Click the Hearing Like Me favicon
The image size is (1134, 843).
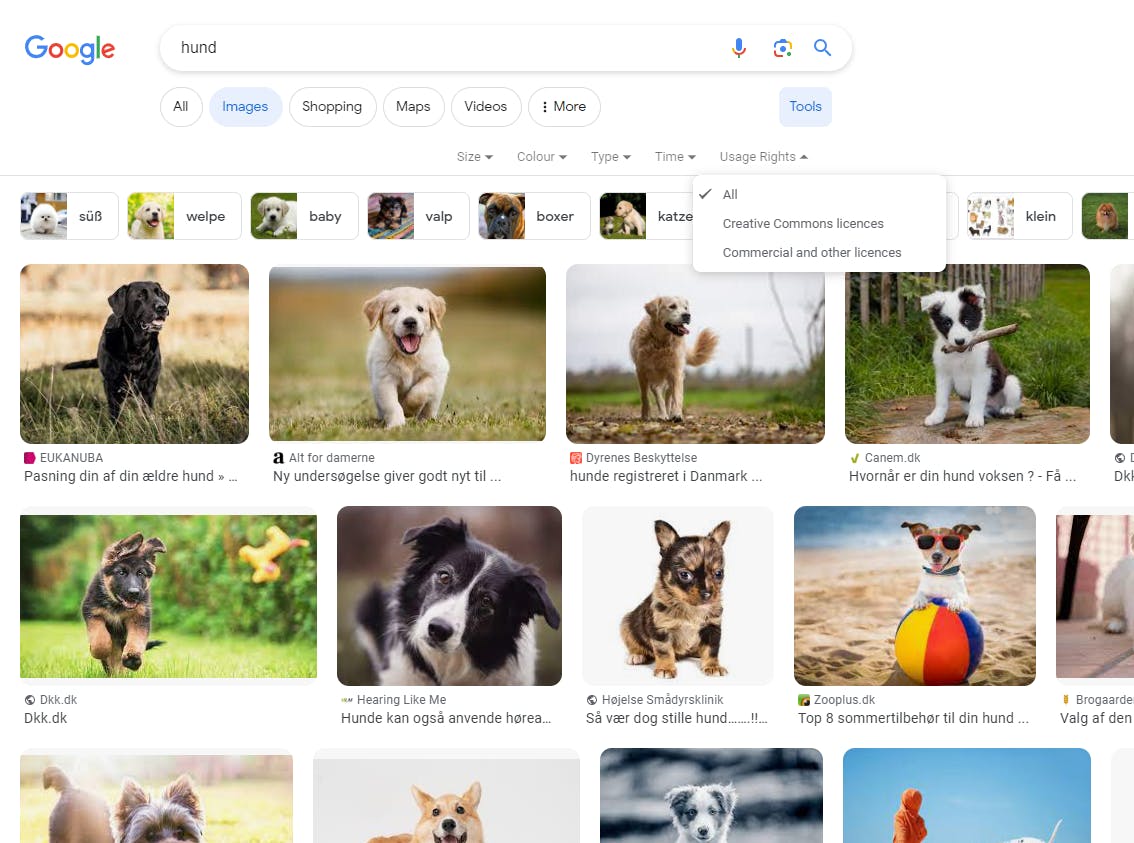(x=347, y=700)
